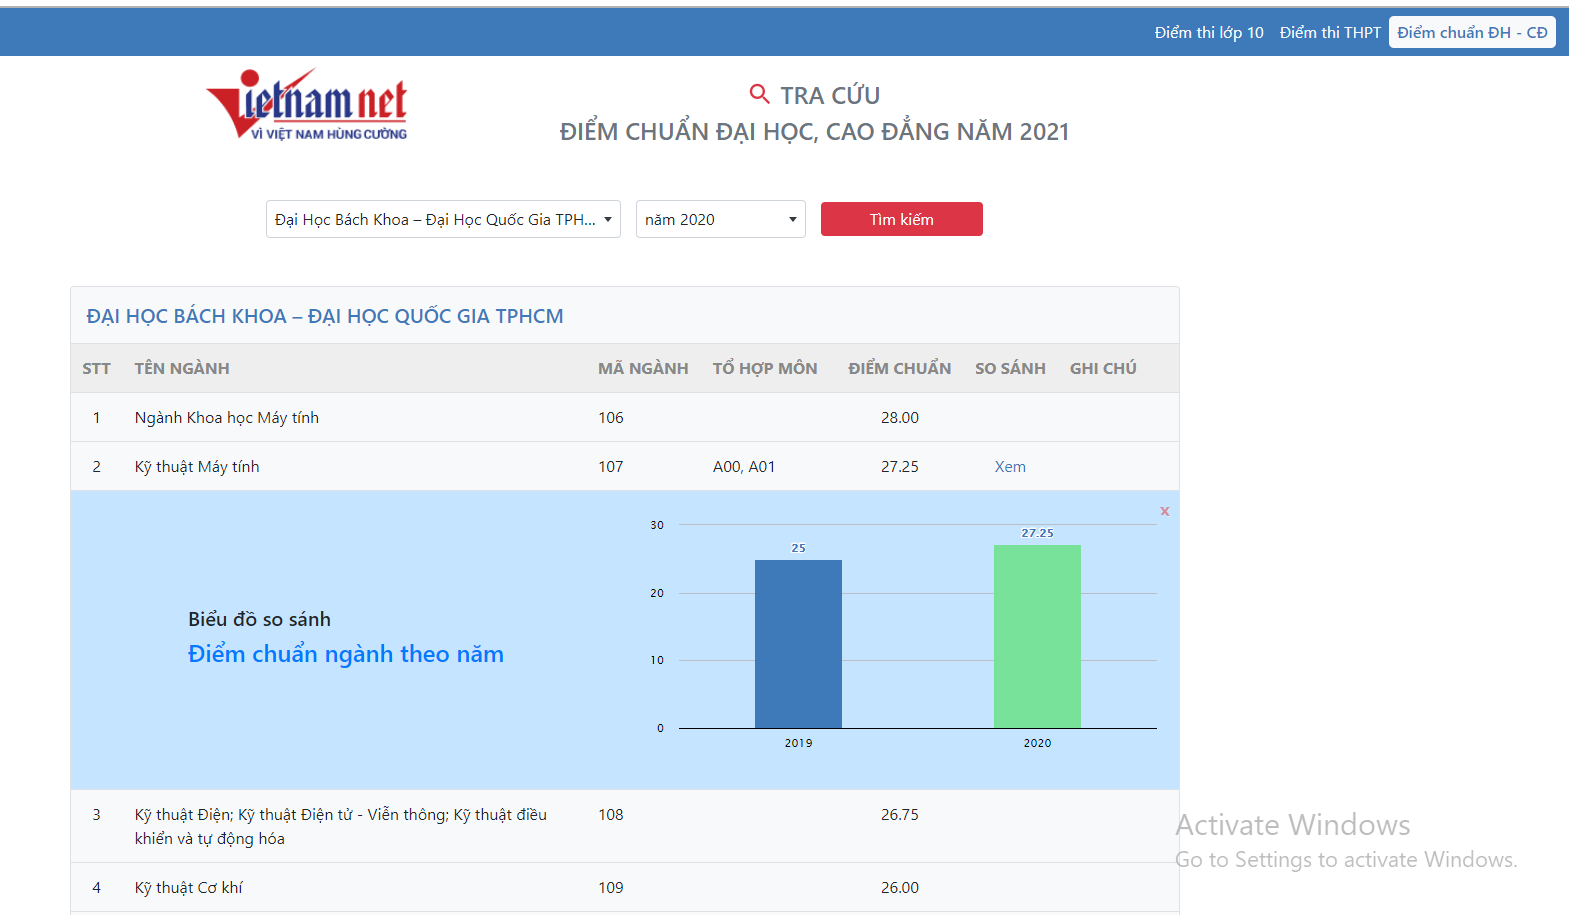The width and height of the screenshot is (1569, 915).
Task: Click the ĐIỂM CHUẨN column header
Action: tap(899, 369)
